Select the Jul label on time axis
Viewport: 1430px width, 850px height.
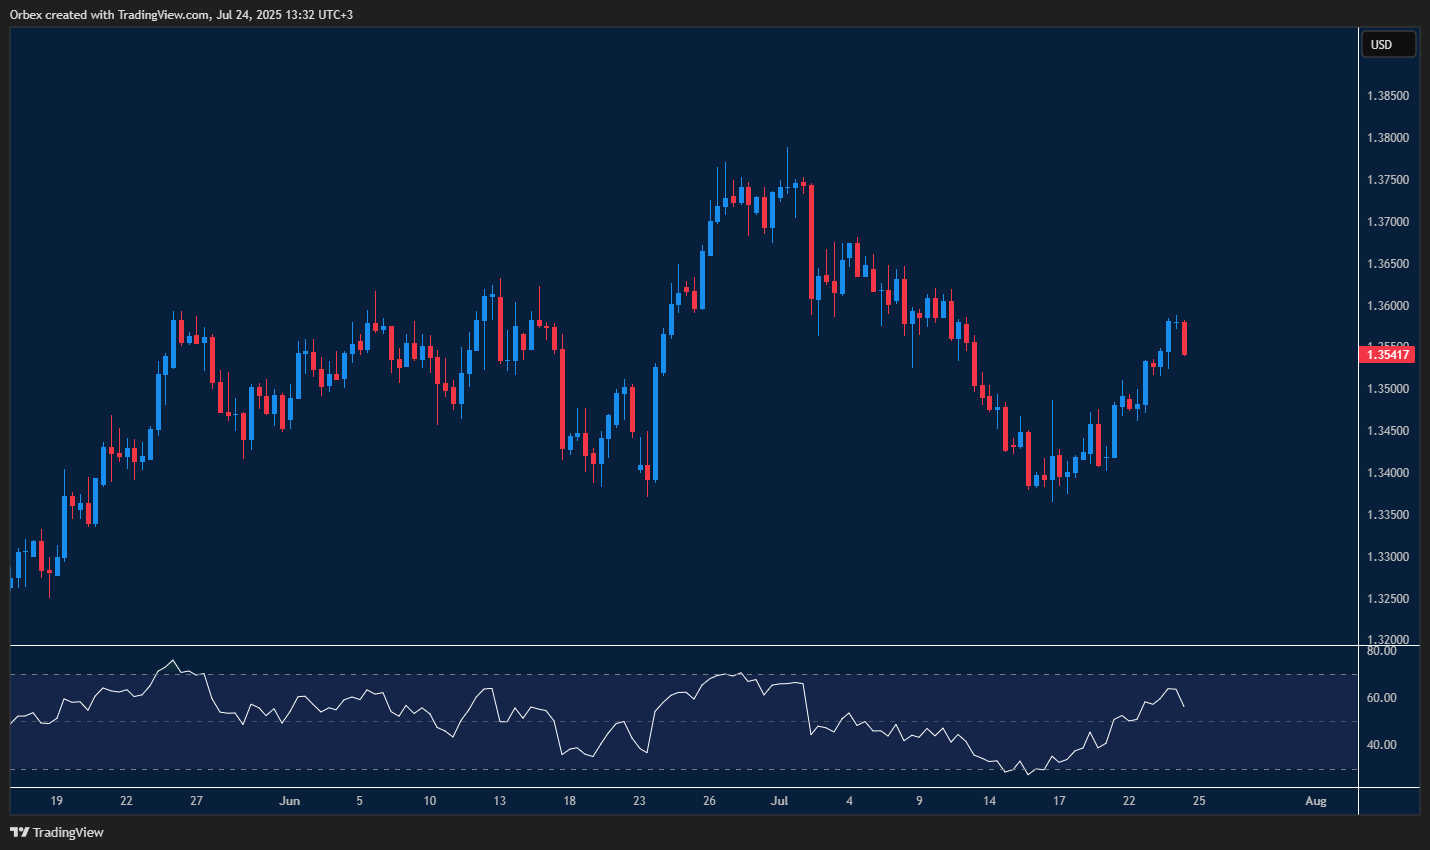[x=779, y=801]
